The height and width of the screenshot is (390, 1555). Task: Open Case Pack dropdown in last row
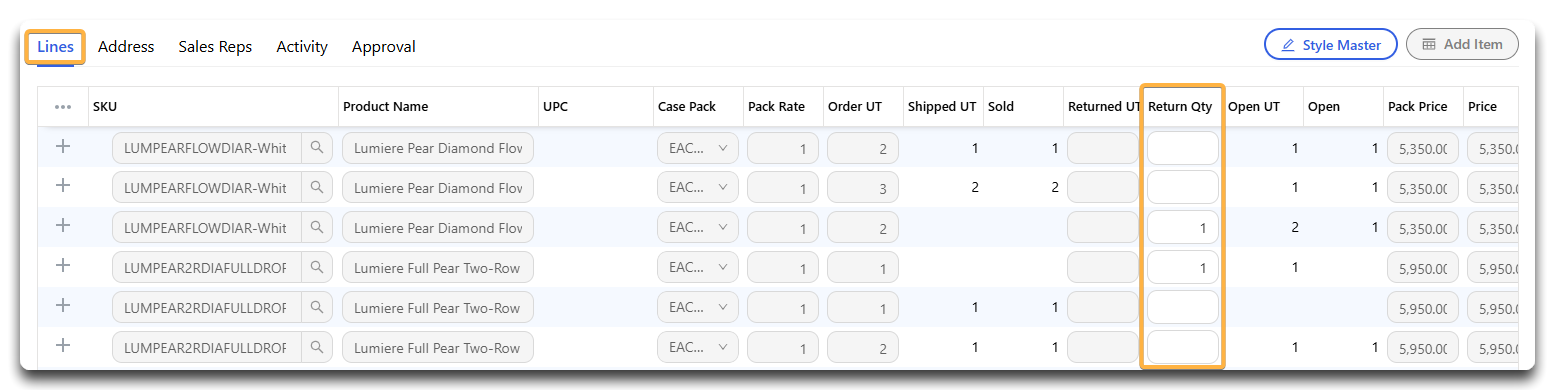point(698,348)
